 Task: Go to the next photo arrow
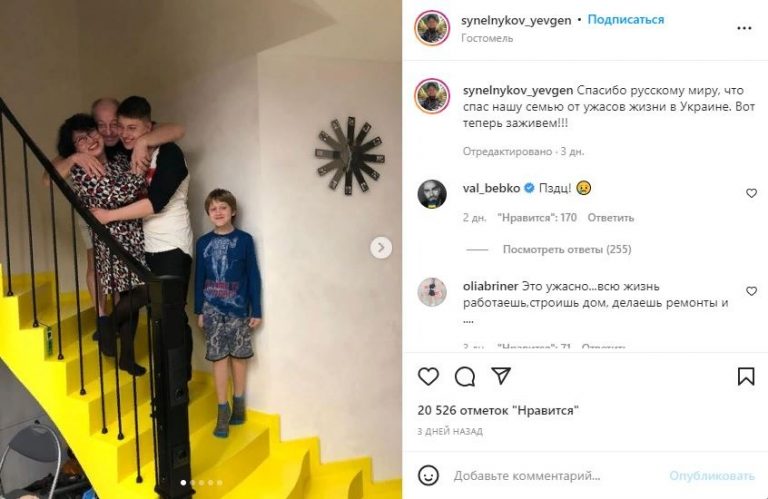tap(381, 248)
